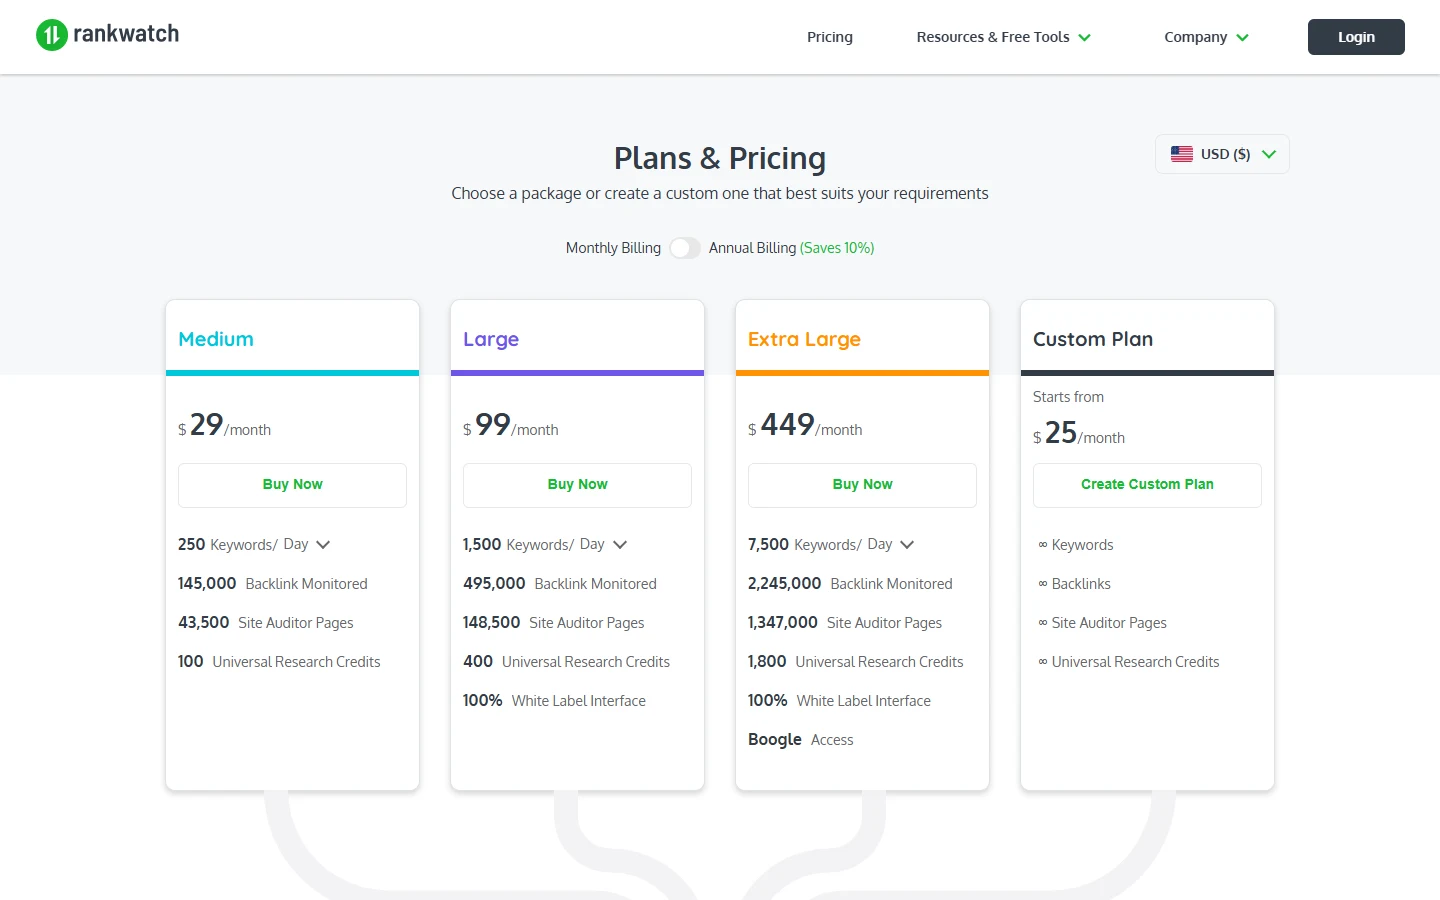Click the Medium plan title
This screenshot has height=900, width=1440.
tap(216, 339)
